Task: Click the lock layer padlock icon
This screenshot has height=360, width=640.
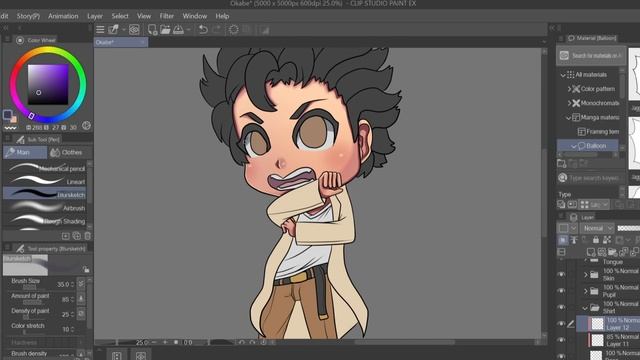Action: 596,240
